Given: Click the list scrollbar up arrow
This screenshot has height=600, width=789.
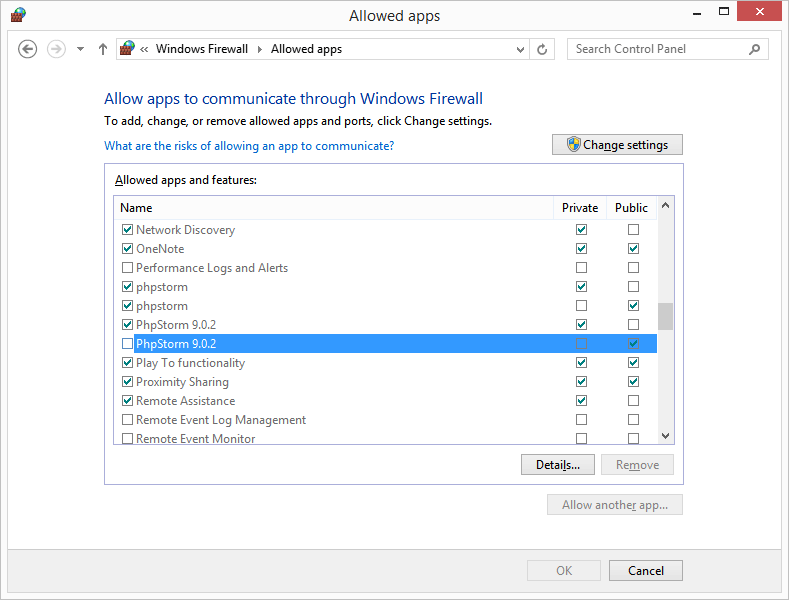Looking at the screenshot, I should click(x=665, y=205).
